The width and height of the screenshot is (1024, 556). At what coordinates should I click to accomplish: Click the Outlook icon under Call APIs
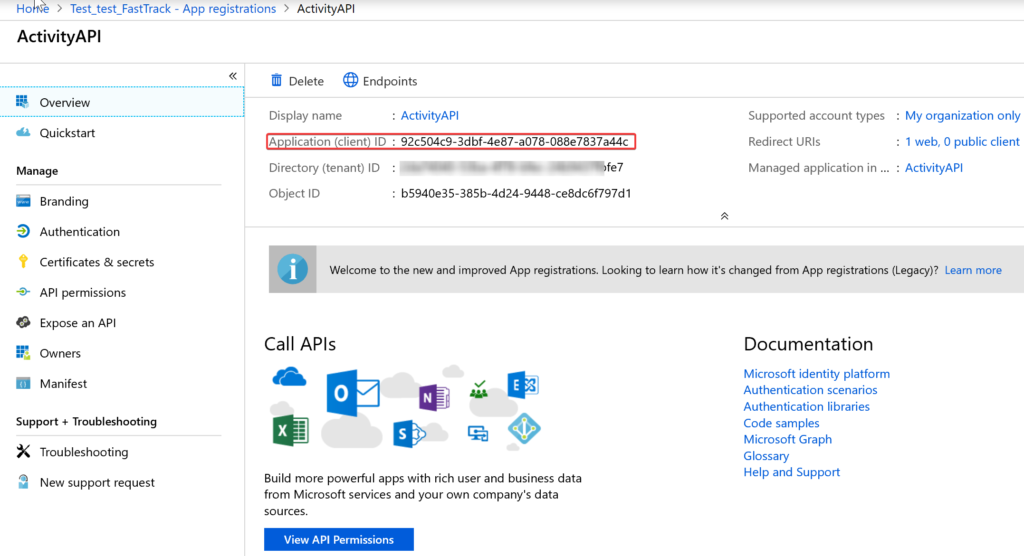click(353, 392)
